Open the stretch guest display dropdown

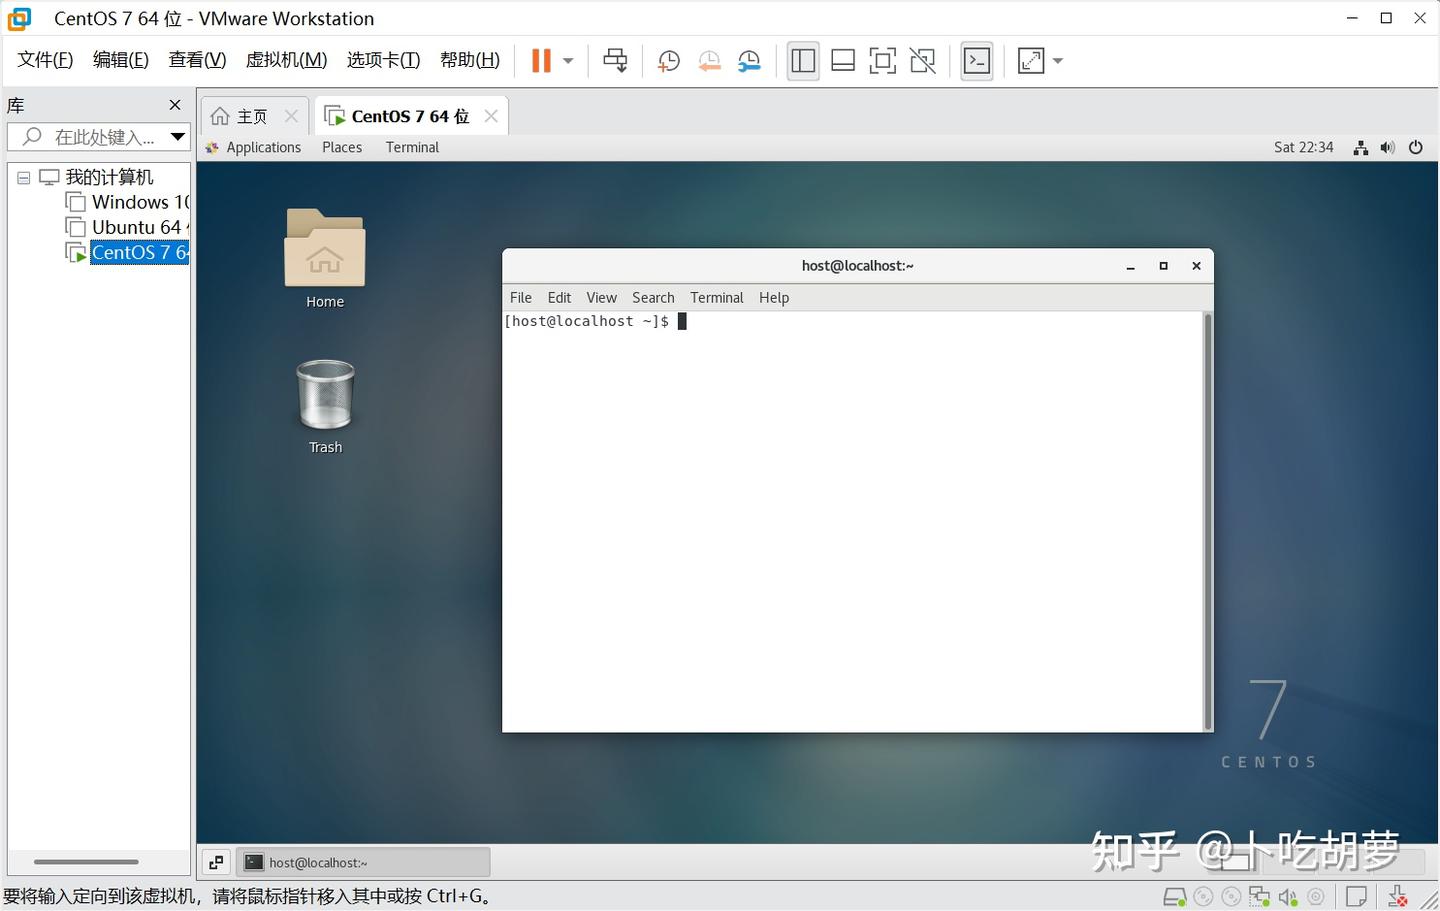[x=1058, y=60]
